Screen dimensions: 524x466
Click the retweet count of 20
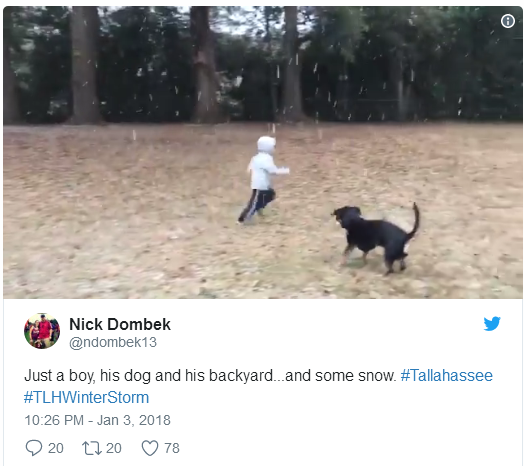[x=114, y=448]
